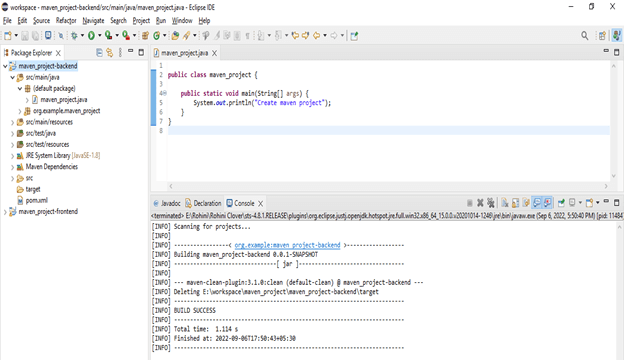Maximize the editor area panel
Image resolution: width=624 pixels, height=360 pixels.
[x=616, y=52]
